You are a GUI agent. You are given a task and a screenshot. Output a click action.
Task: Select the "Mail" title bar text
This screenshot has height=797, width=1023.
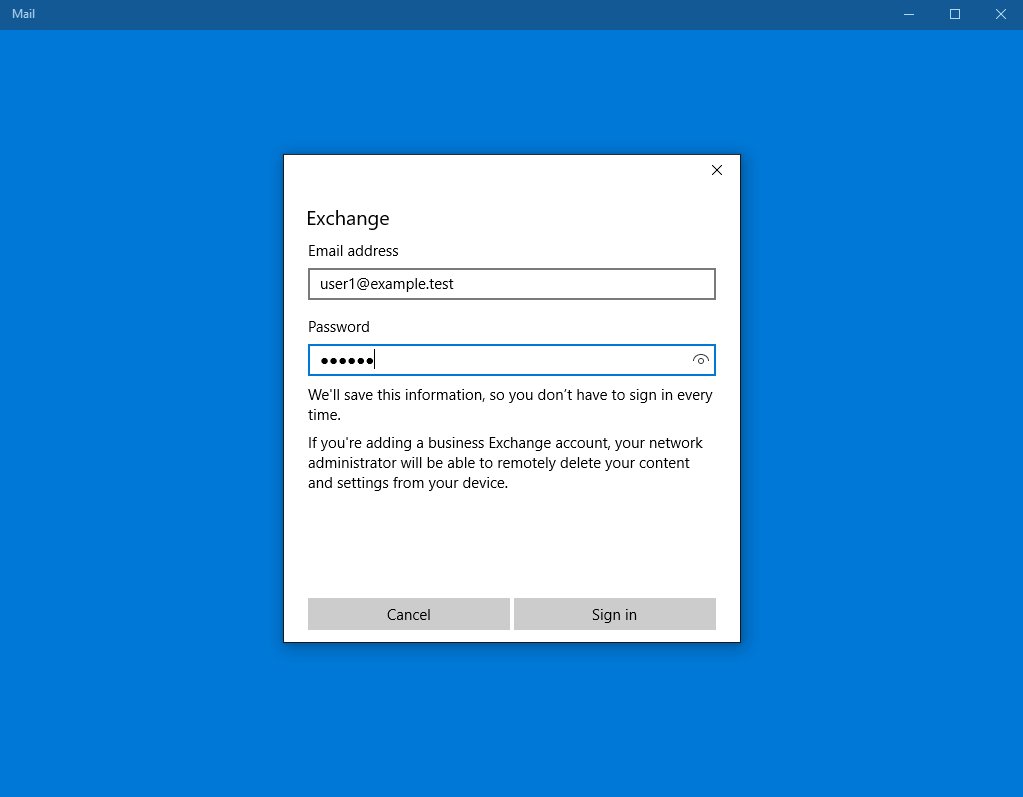pyautogui.click(x=23, y=14)
